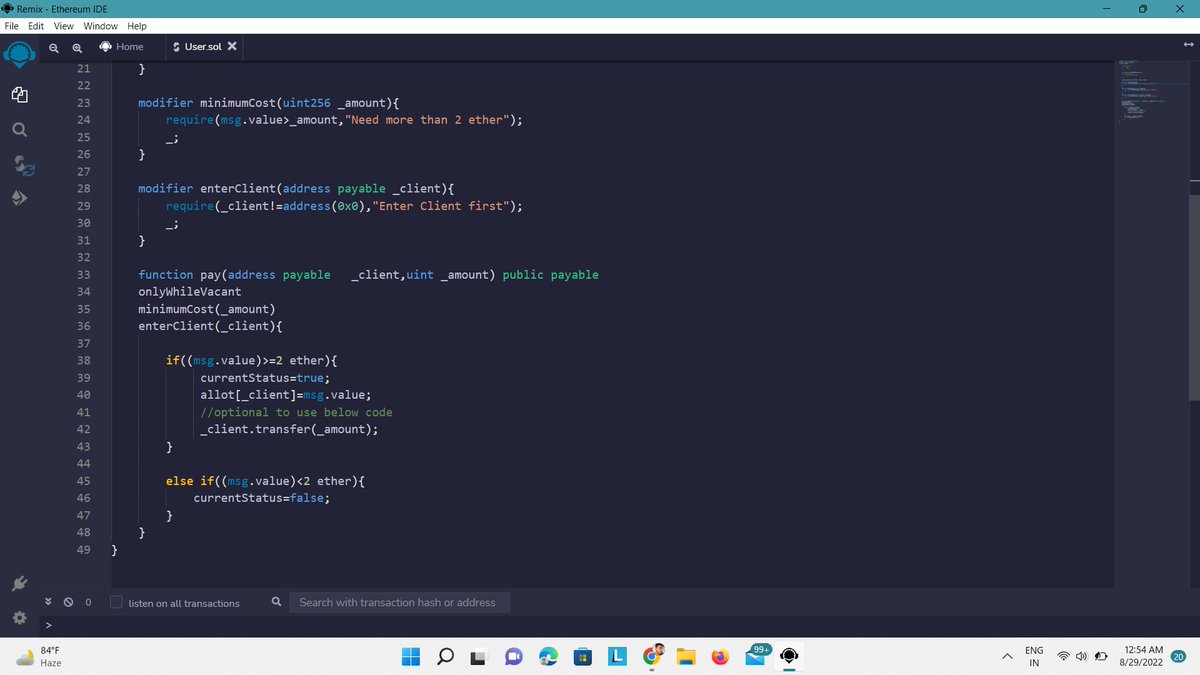
Task: Click the Remix IDE taskbar icon
Action: click(789, 657)
